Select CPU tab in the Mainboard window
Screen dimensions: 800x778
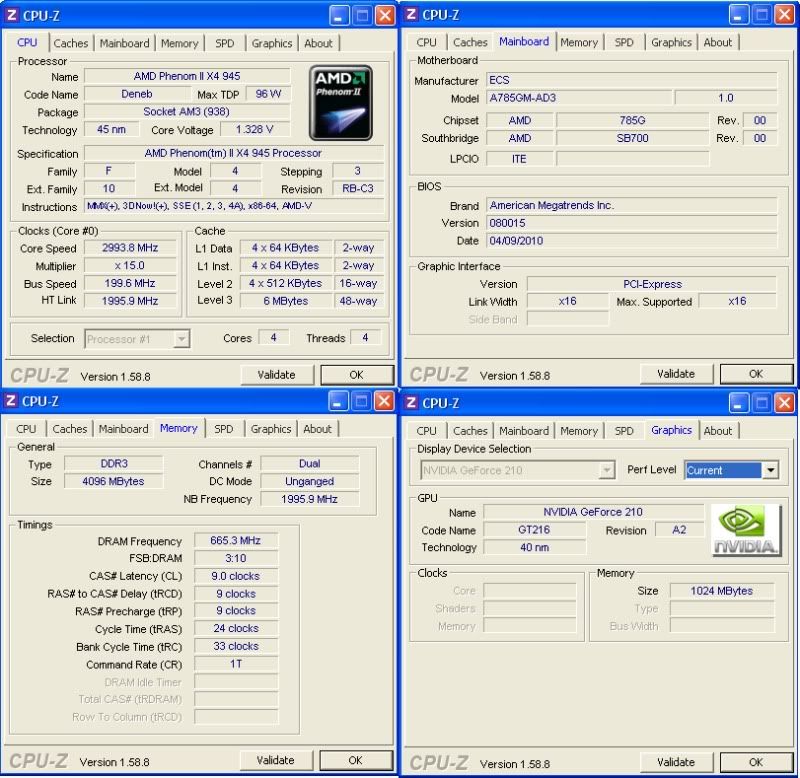[x=427, y=42]
